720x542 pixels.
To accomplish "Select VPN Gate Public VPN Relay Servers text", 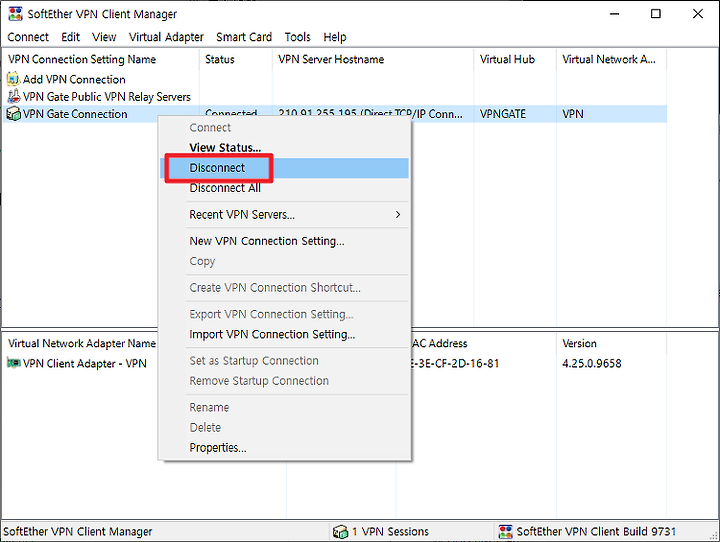I will (x=107, y=97).
